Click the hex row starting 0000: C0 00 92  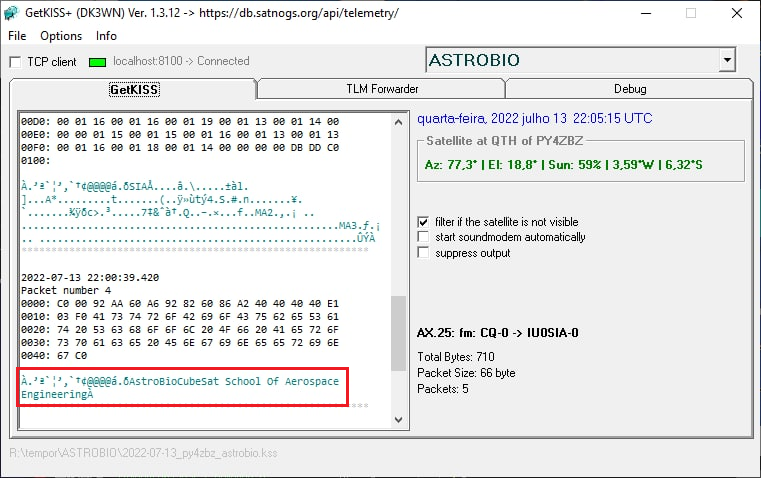click(180, 303)
